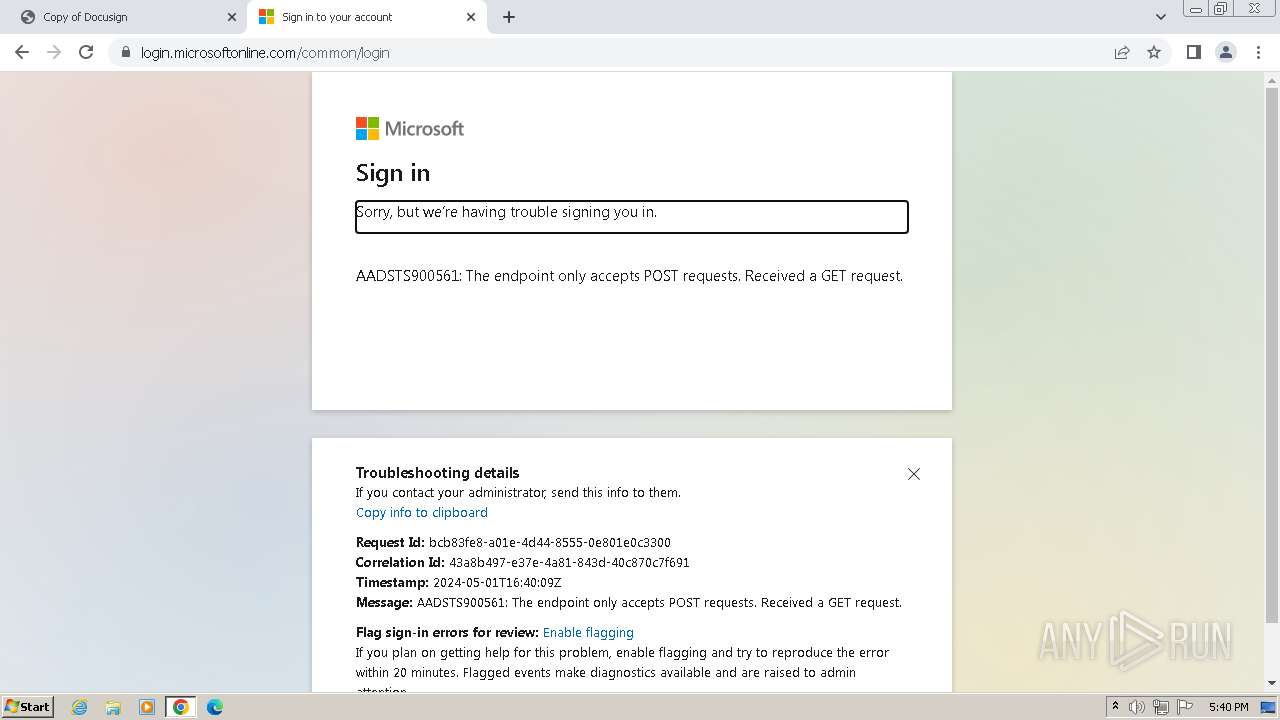Screen dimensions: 1280x720
Task: Open the Windows Start menu
Action: pos(28,706)
